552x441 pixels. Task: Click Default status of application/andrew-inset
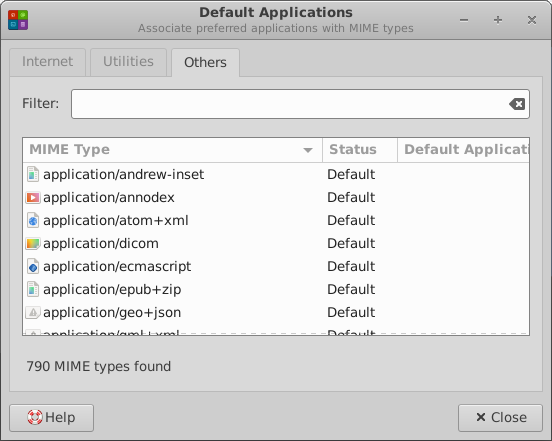[351, 175]
